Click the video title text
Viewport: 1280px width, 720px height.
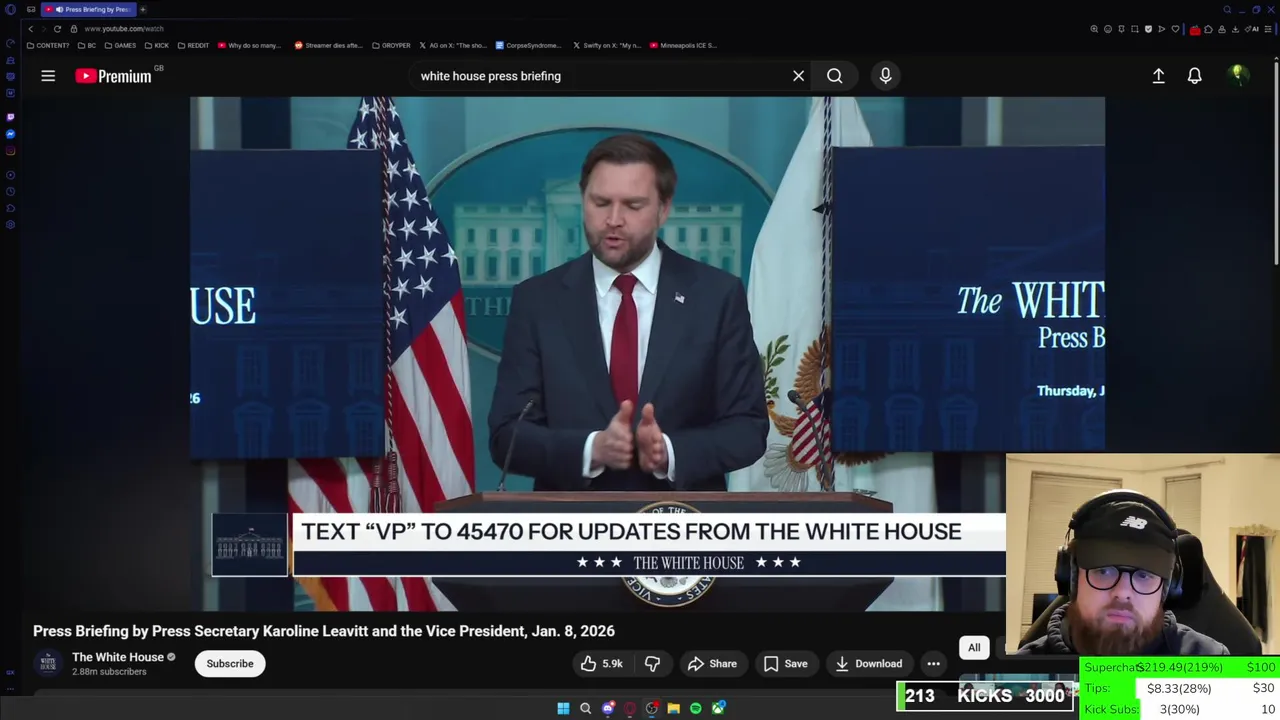[x=324, y=631]
